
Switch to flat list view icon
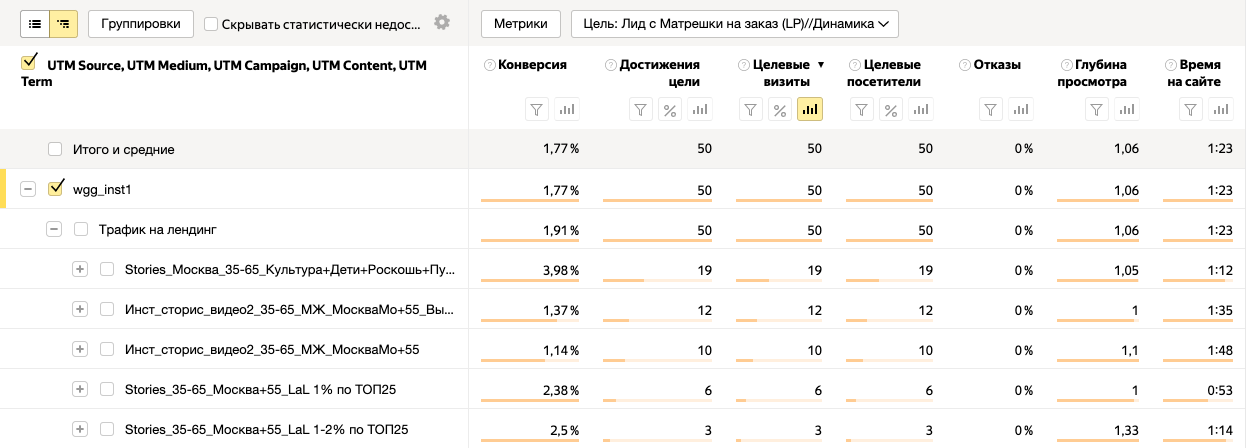tap(35, 23)
